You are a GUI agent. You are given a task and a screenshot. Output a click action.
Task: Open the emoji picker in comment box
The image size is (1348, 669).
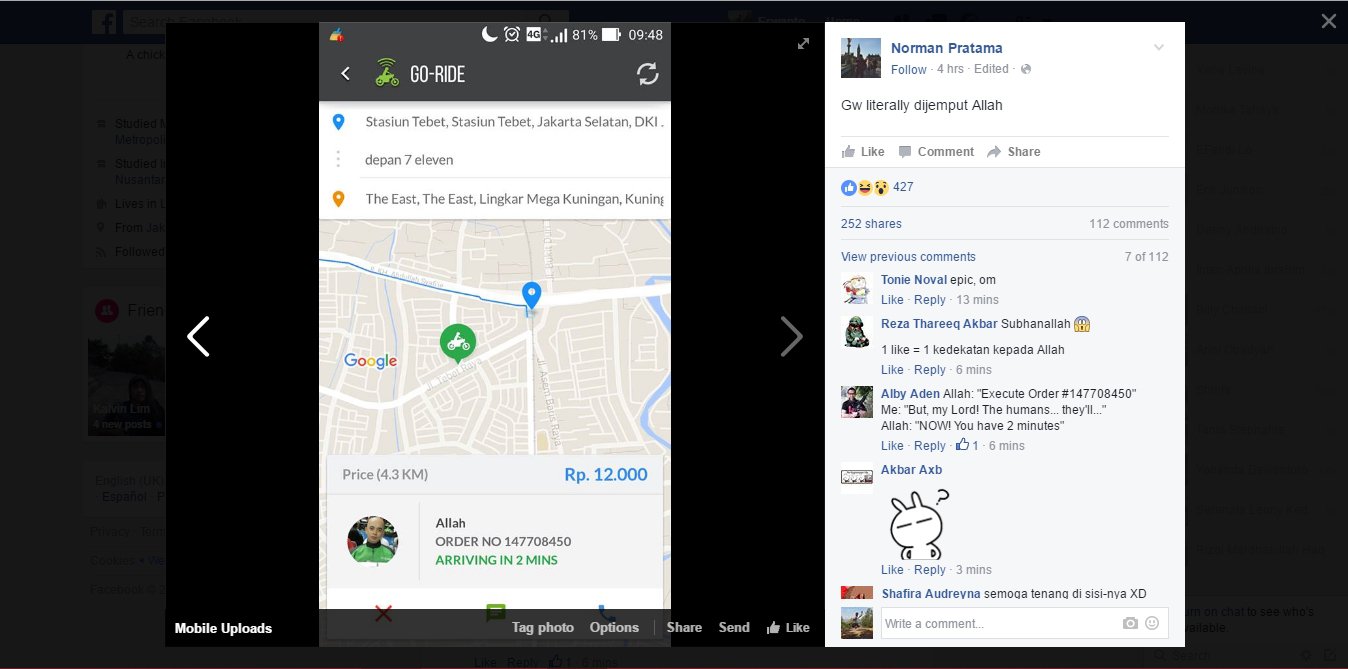click(1152, 623)
